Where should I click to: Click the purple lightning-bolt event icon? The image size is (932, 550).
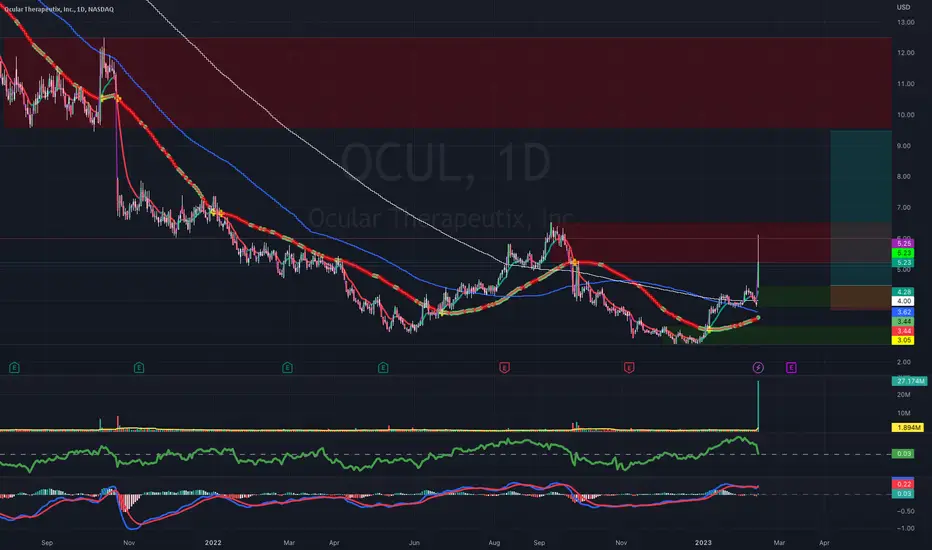tap(758, 367)
